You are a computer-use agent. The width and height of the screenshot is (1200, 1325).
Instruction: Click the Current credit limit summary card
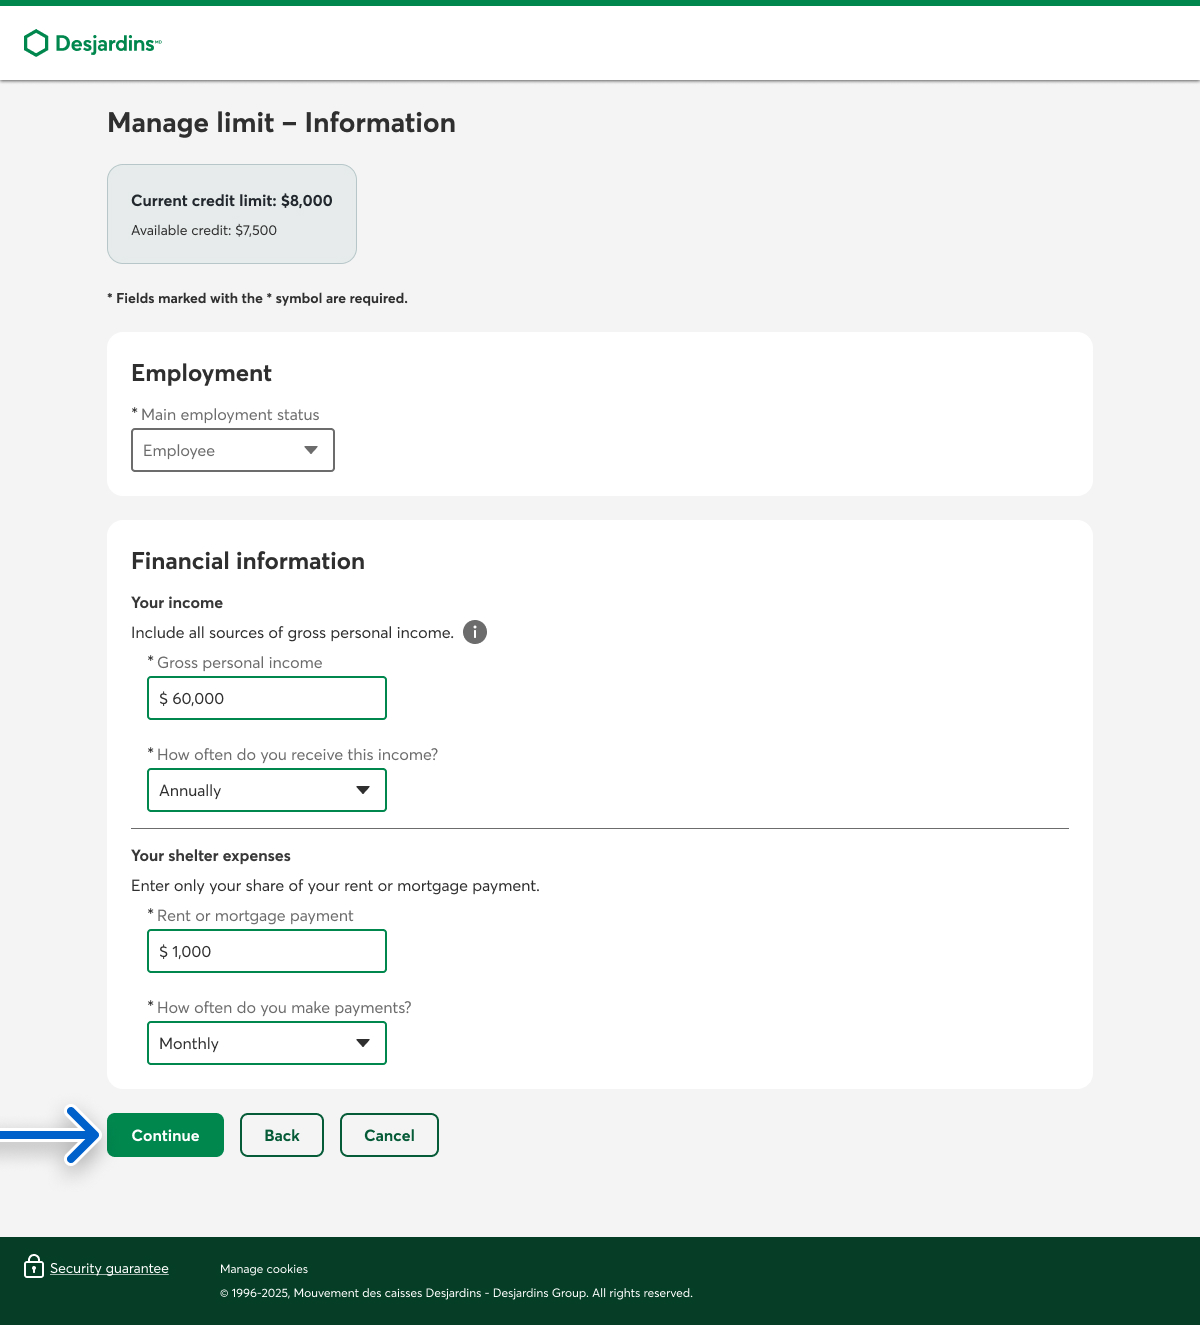232,214
